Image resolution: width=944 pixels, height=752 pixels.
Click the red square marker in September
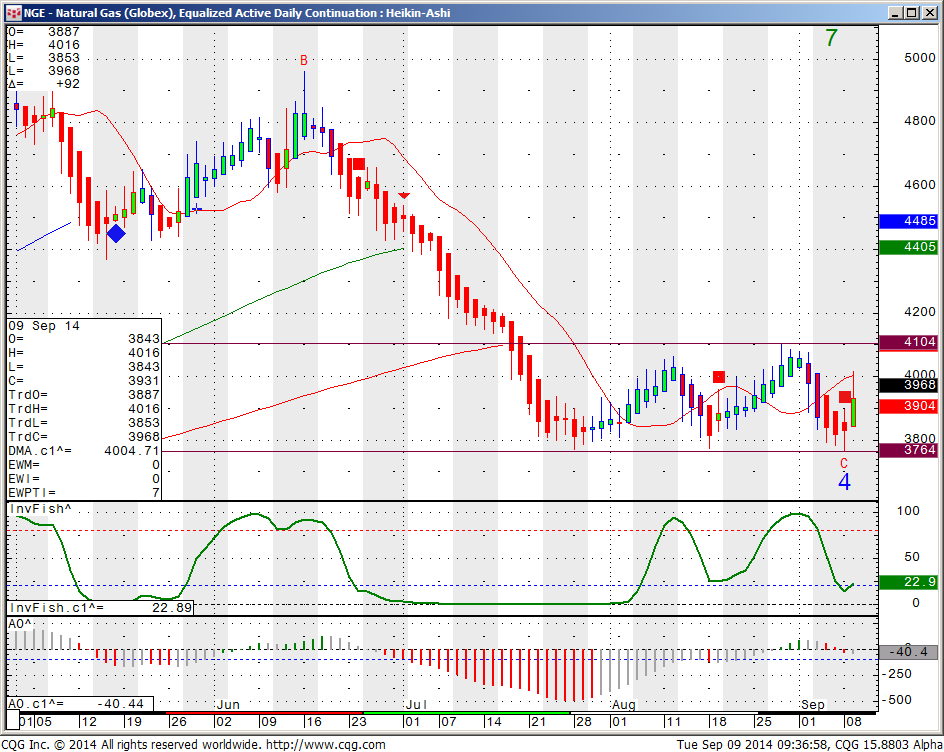pos(845,397)
